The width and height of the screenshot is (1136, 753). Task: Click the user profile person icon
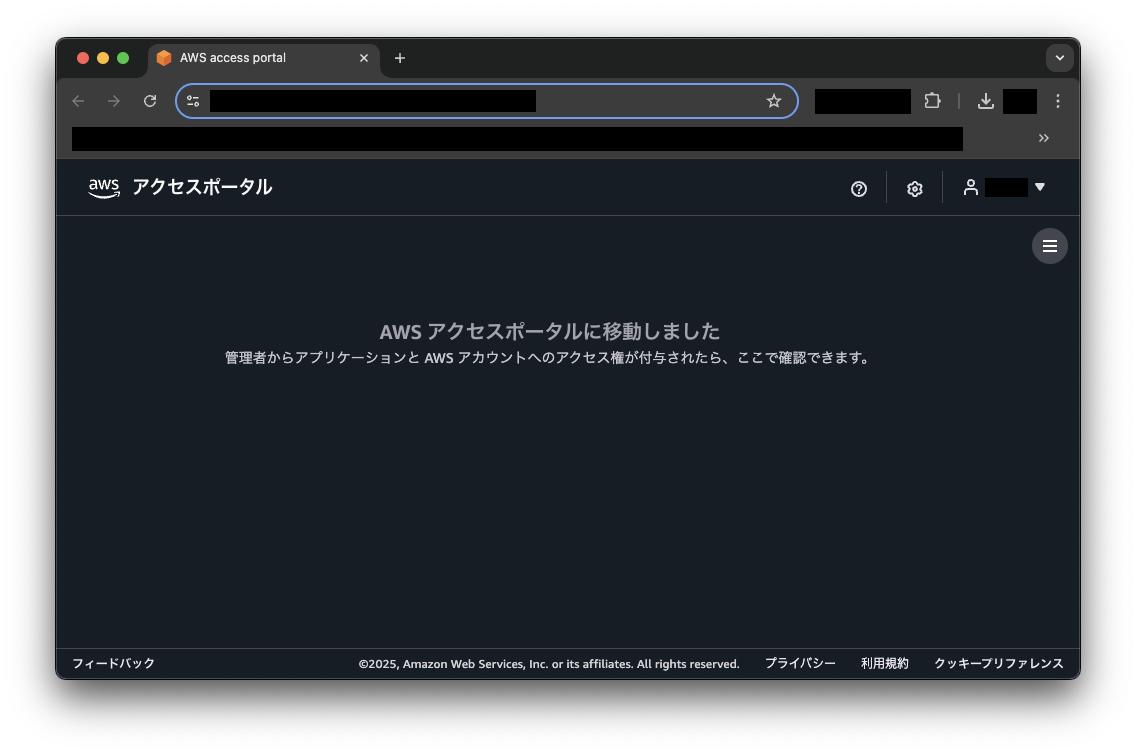point(970,188)
